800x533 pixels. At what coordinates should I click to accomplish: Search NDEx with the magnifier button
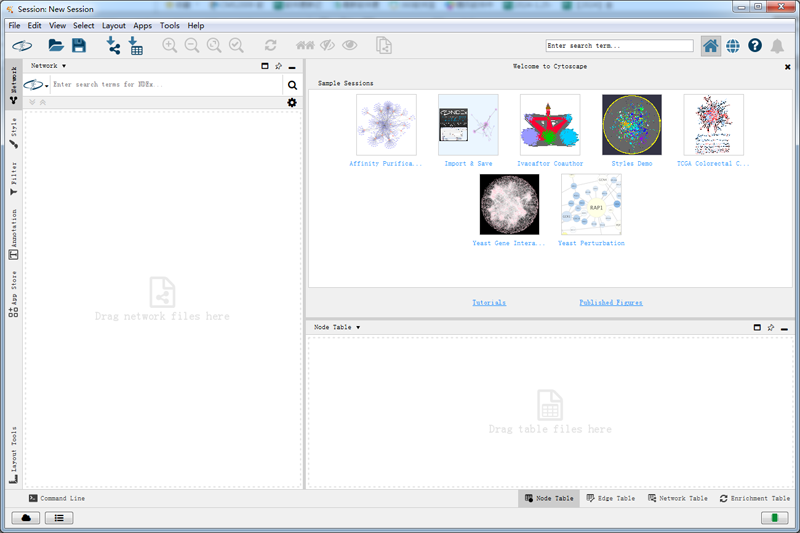point(292,85)
